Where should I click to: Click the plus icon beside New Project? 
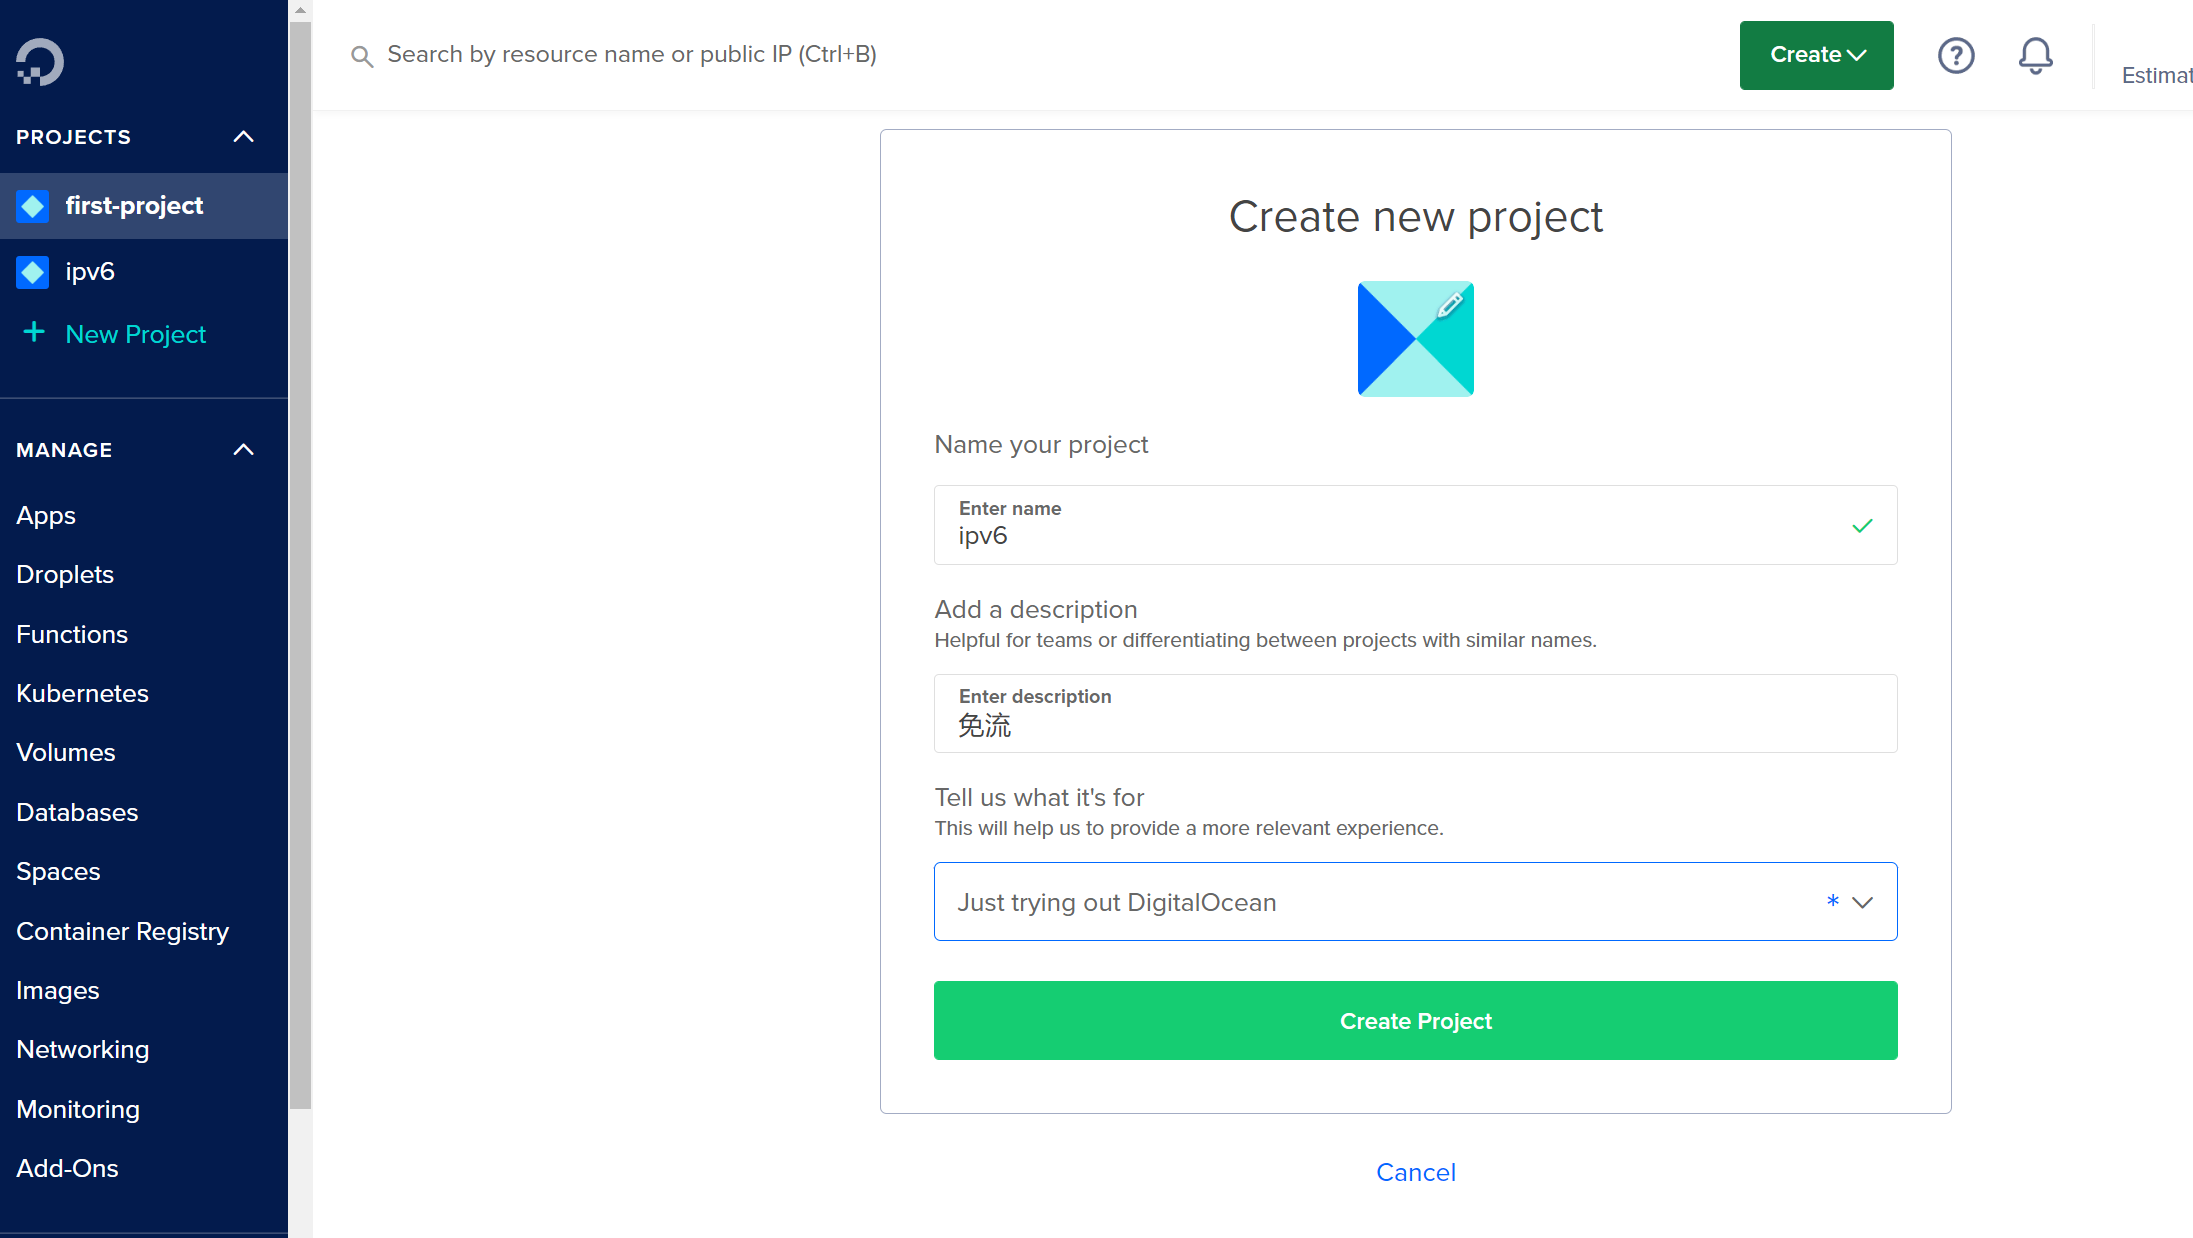(x=34, y=333)
